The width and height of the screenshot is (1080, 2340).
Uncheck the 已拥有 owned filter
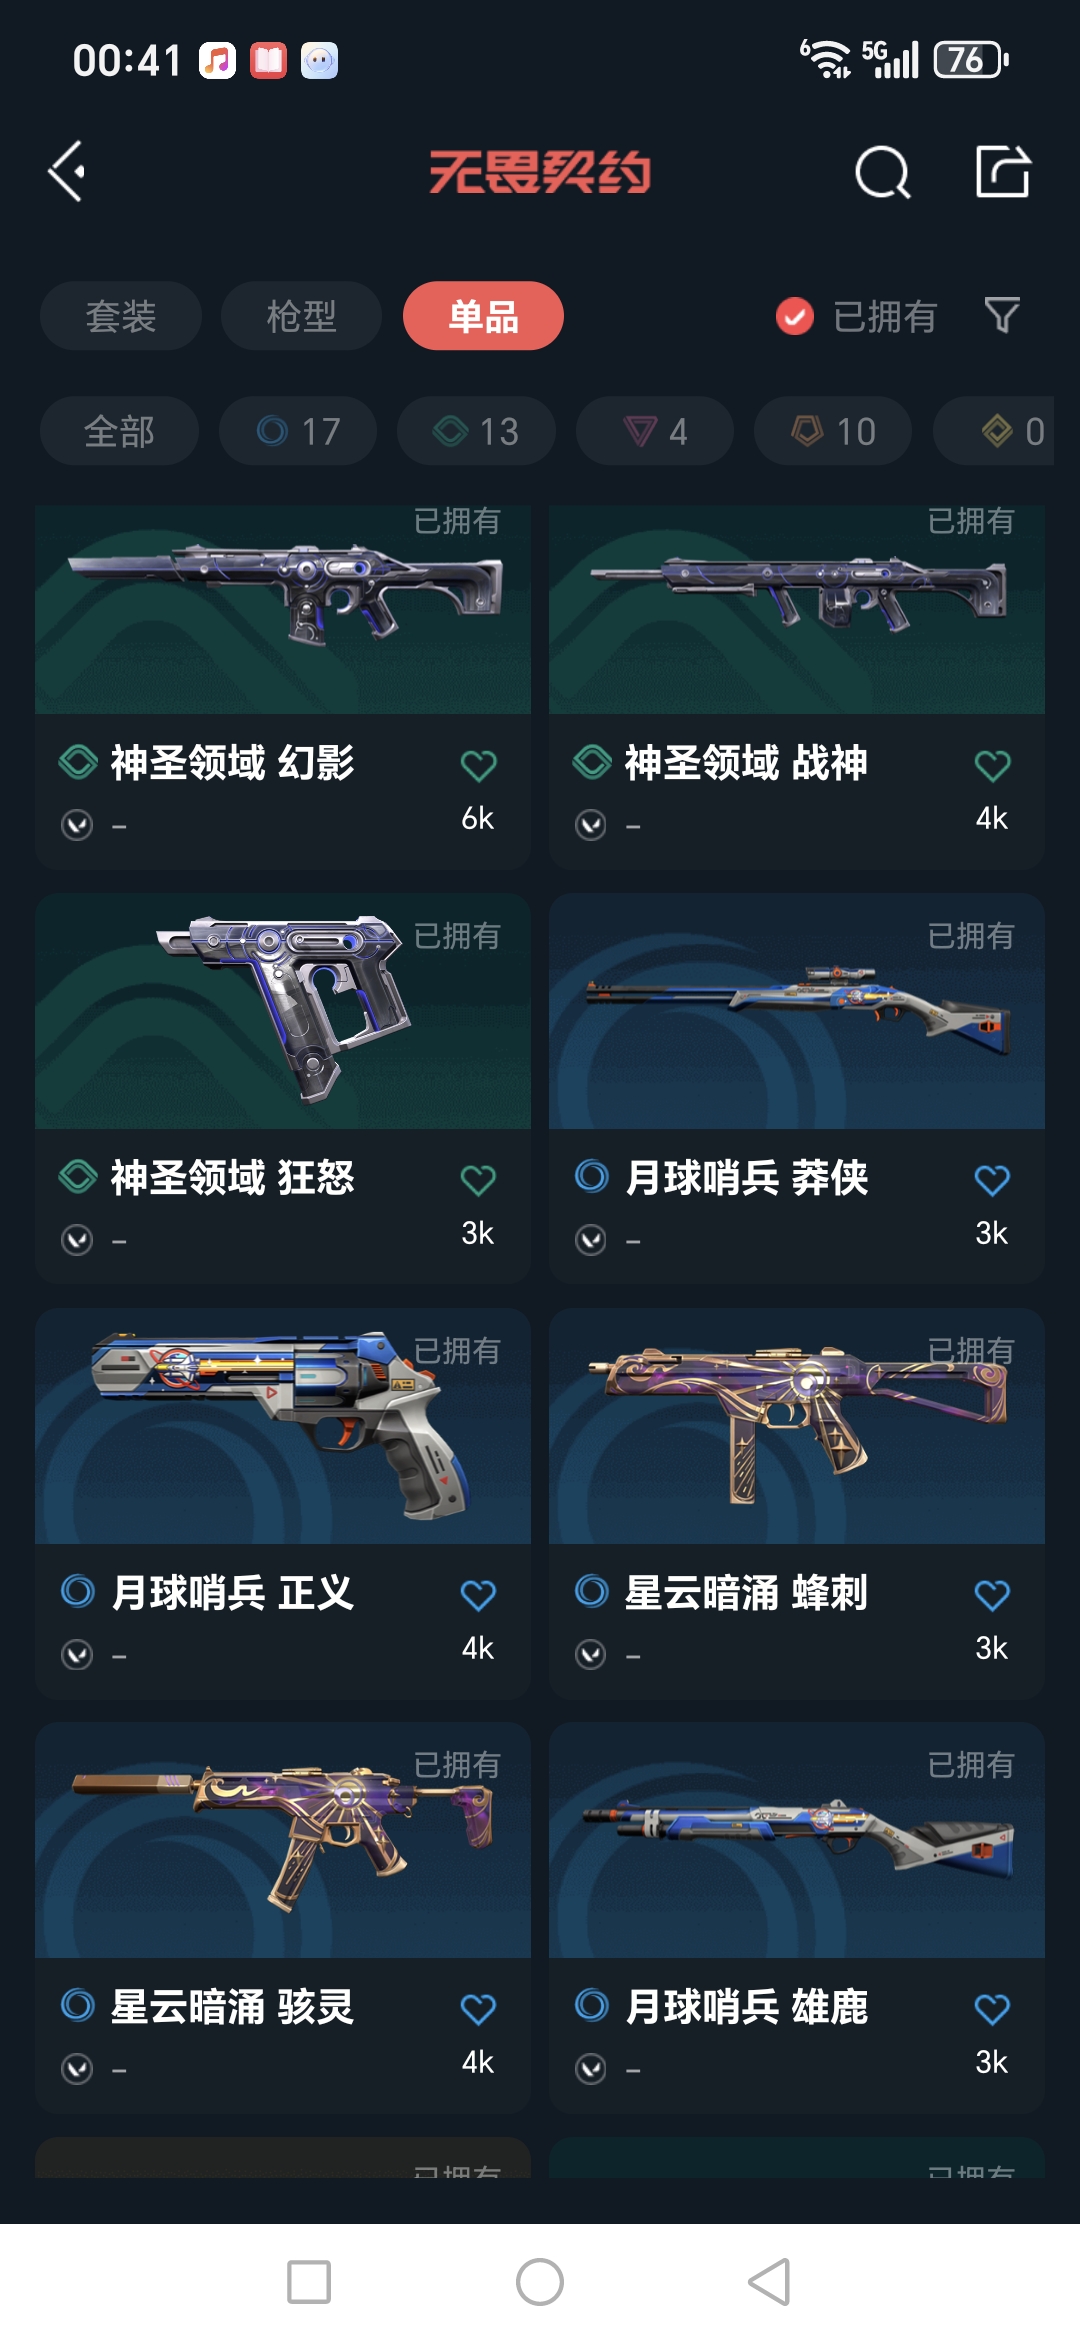tap(795, 316)
